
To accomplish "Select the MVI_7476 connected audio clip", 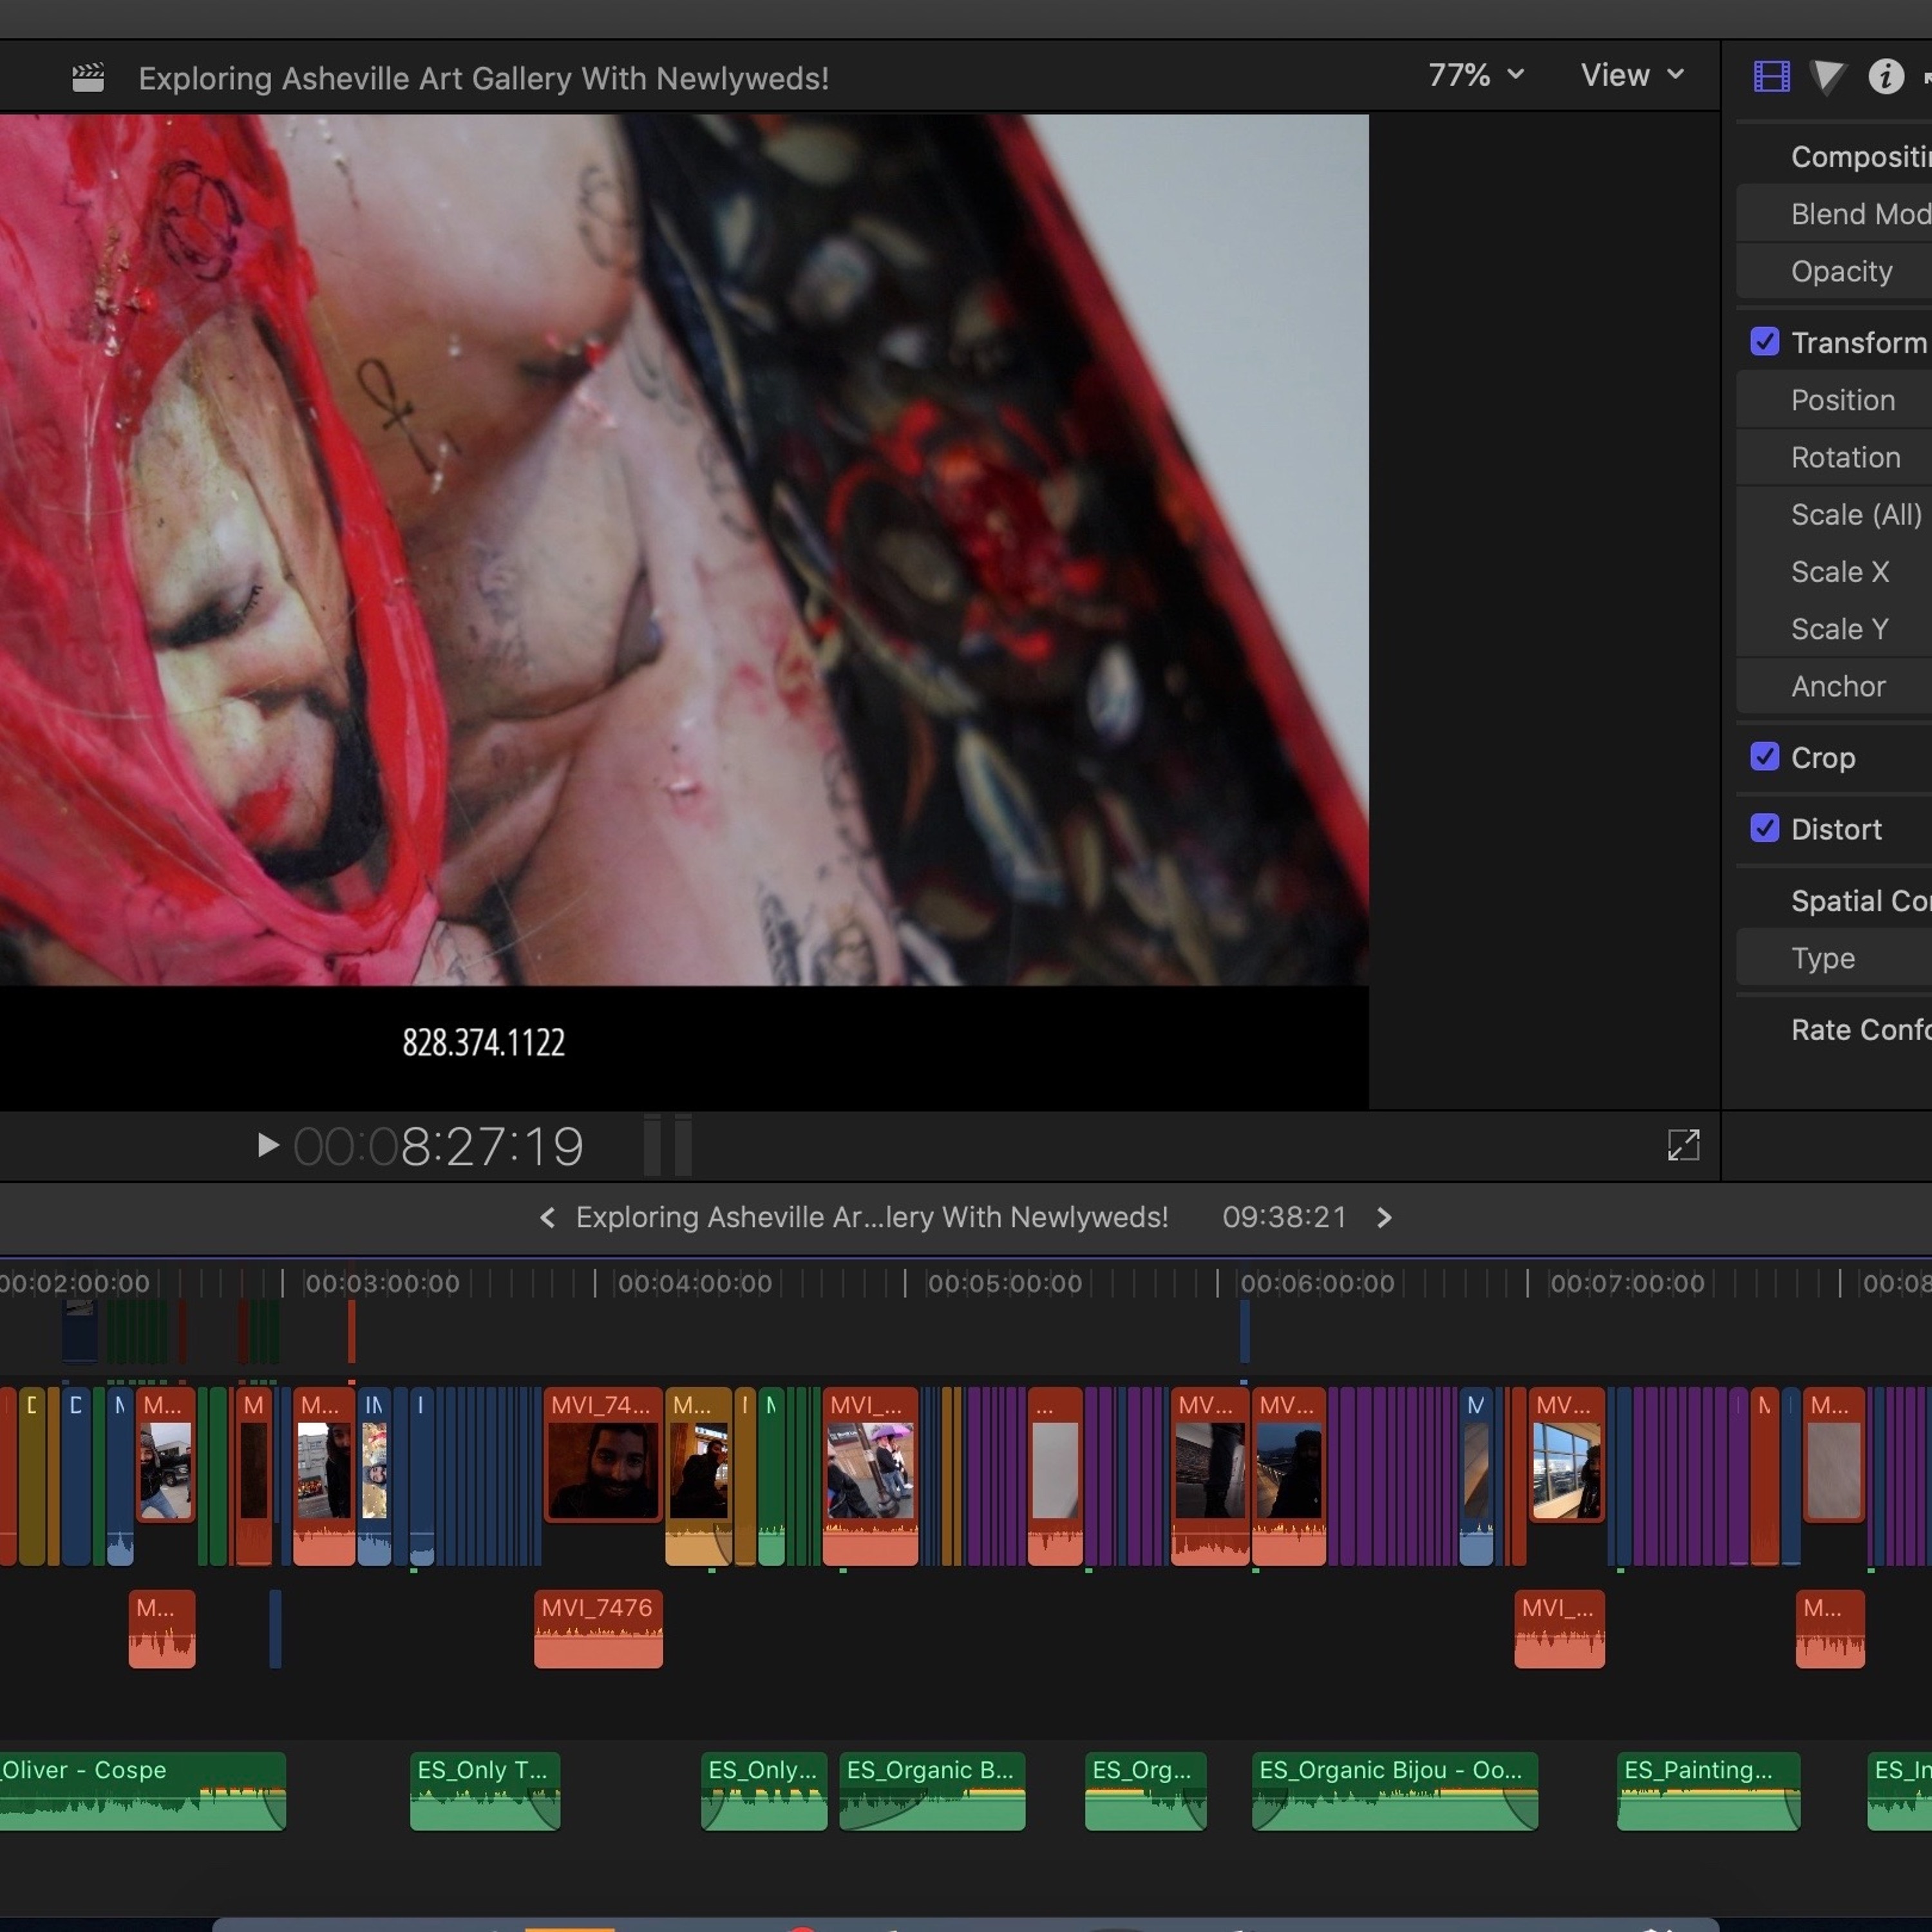I will (x=598, y=1629).
